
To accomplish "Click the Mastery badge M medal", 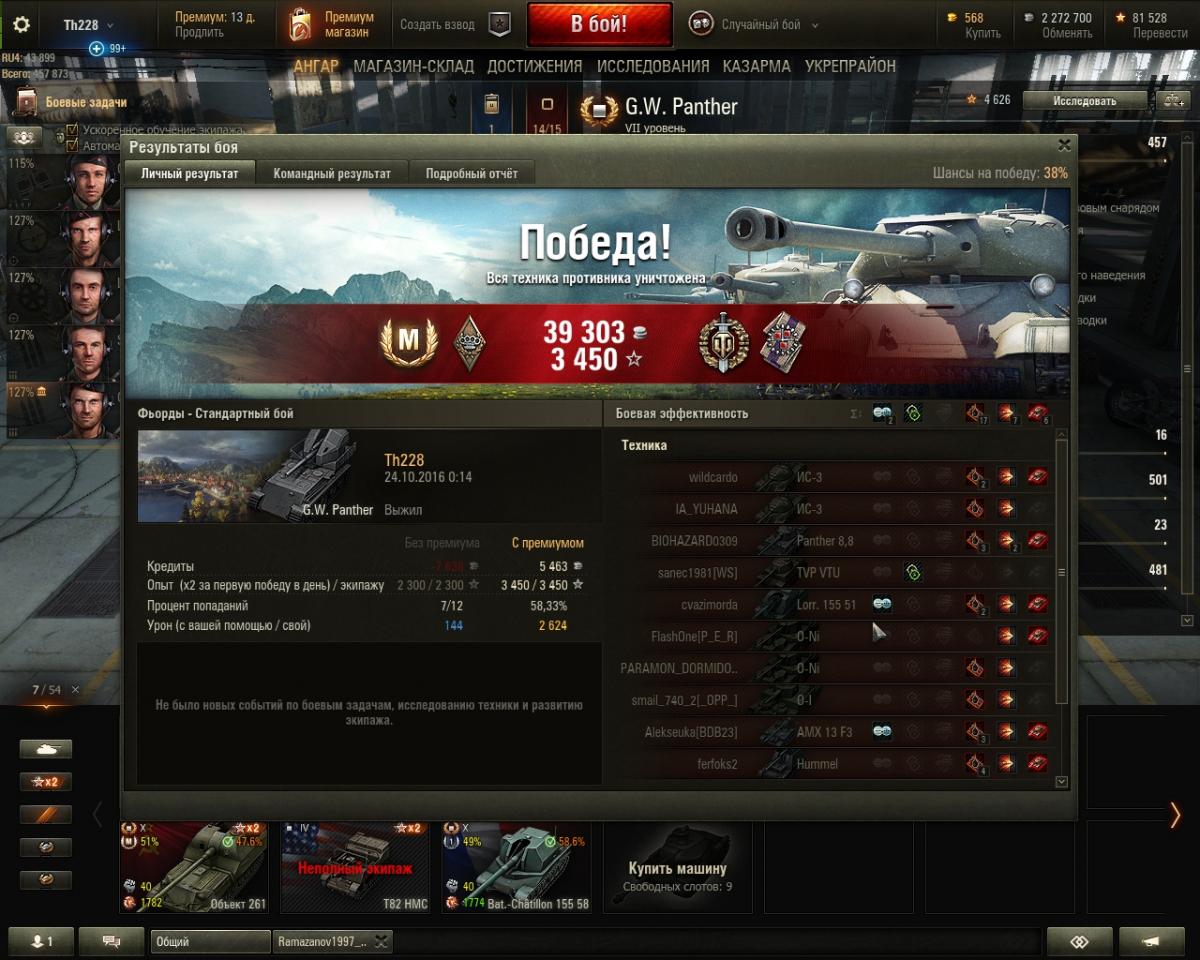I will click(408, 343).
